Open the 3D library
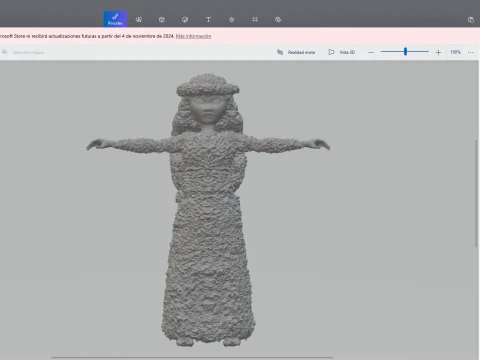The height and width of the screenshot is (360, 480). pos(278,20)
